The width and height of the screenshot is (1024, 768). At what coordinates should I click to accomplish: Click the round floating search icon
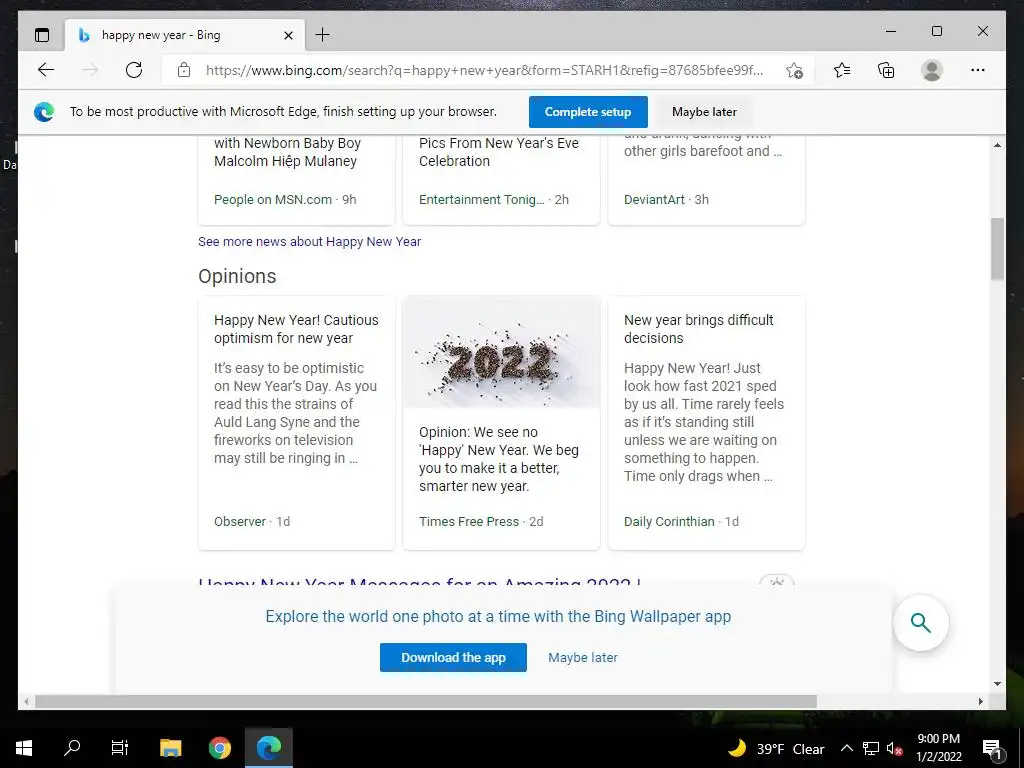(920, 623)
